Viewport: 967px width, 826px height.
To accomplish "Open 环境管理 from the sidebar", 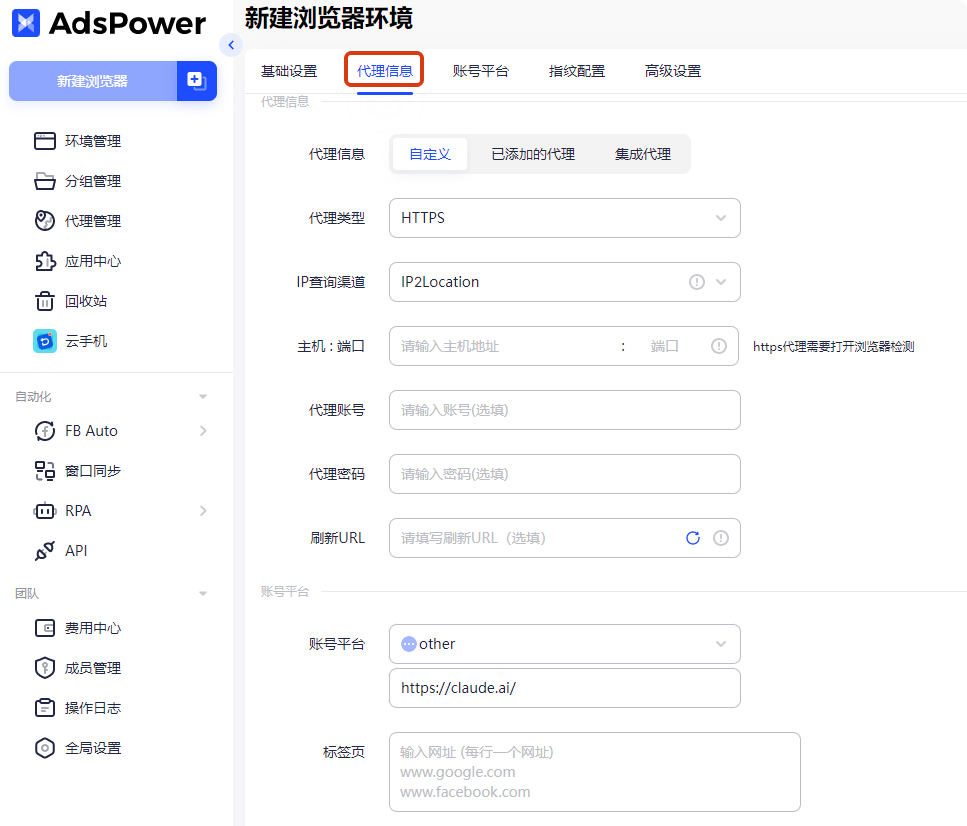I will coord(92,141).
